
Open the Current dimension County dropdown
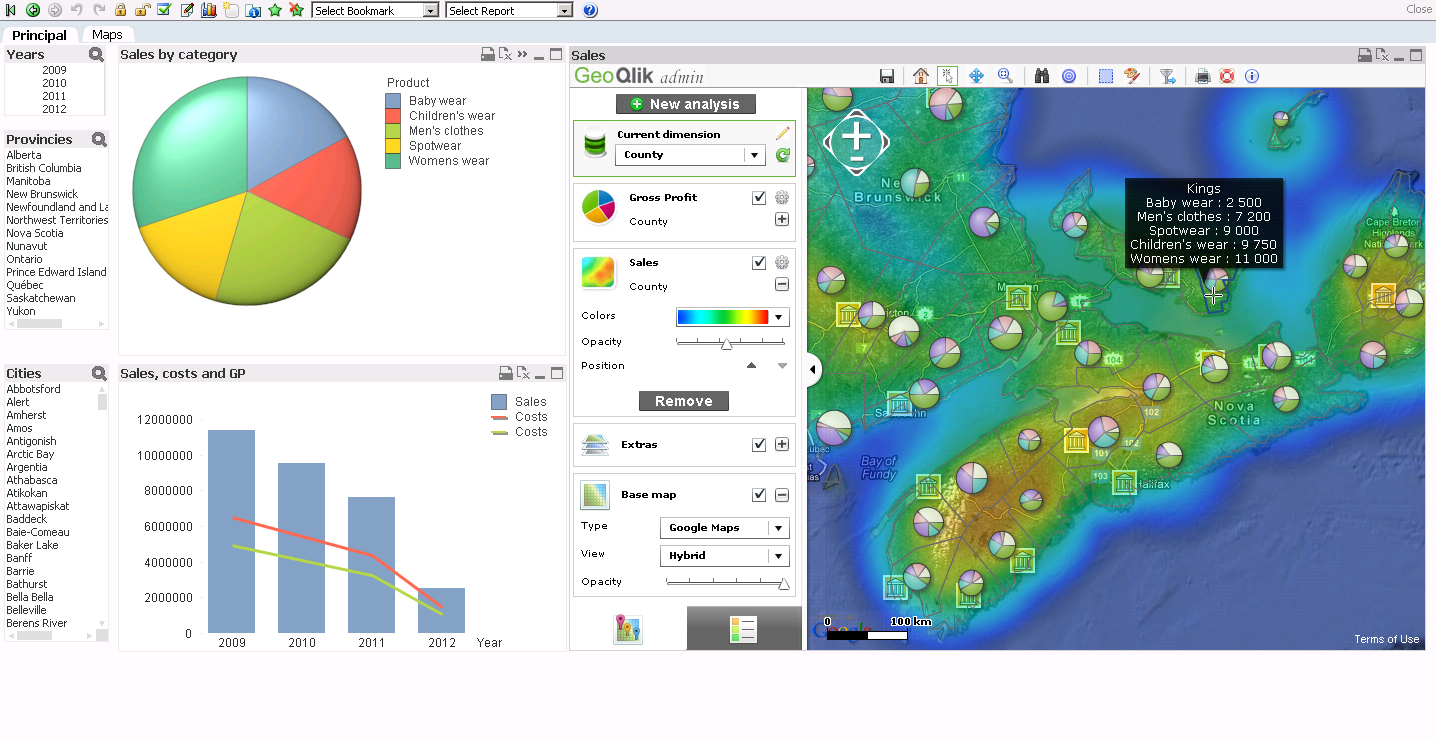point(689,155)
